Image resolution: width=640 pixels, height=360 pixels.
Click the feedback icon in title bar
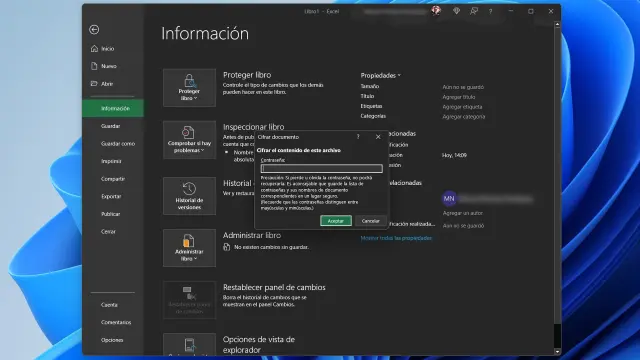[473, 11]
